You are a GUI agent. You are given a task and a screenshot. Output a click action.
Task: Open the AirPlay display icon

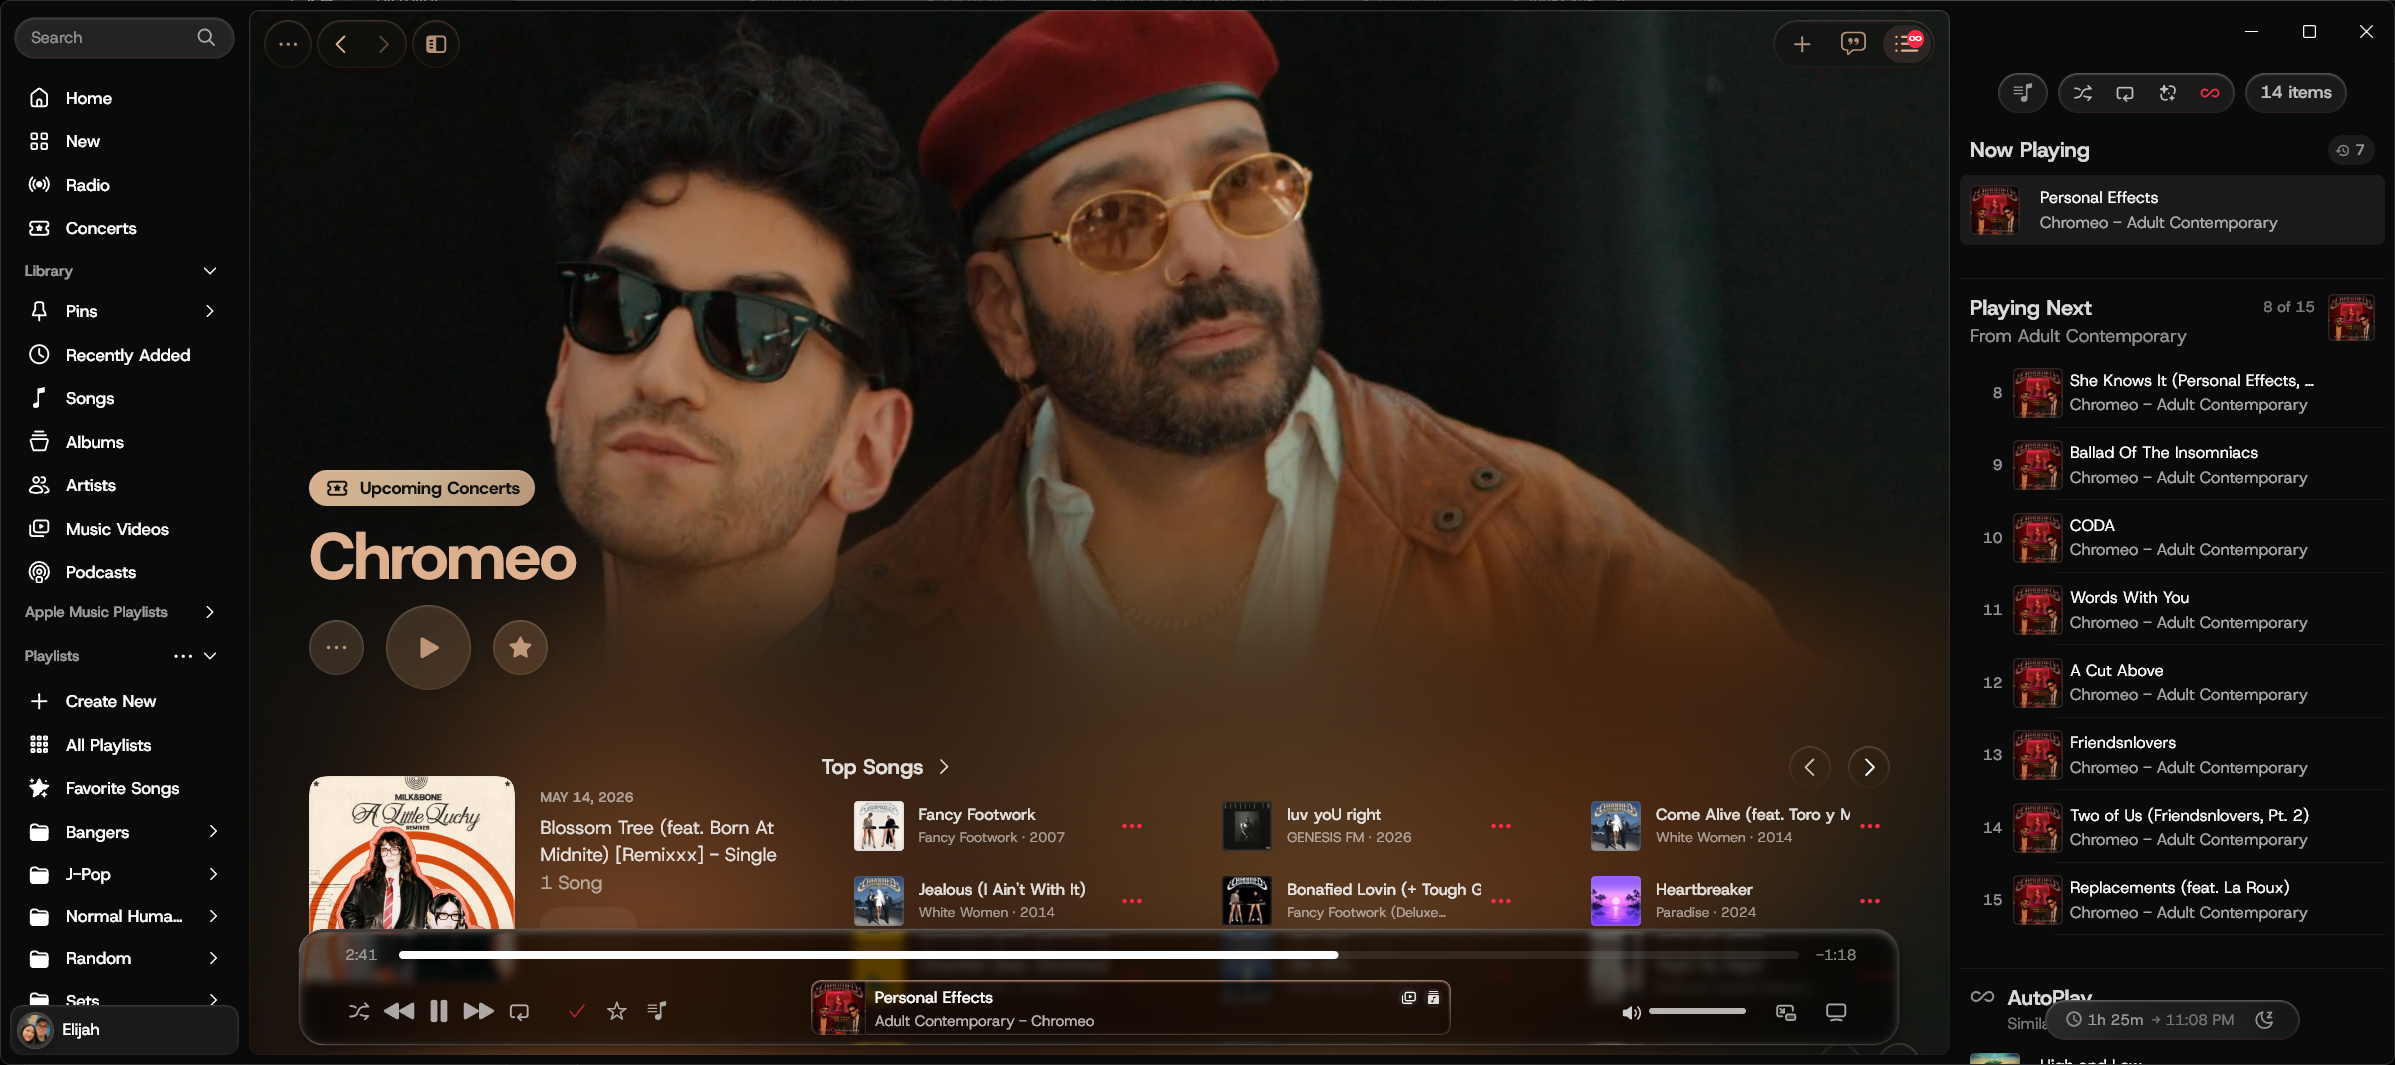pos(1836,1012)
